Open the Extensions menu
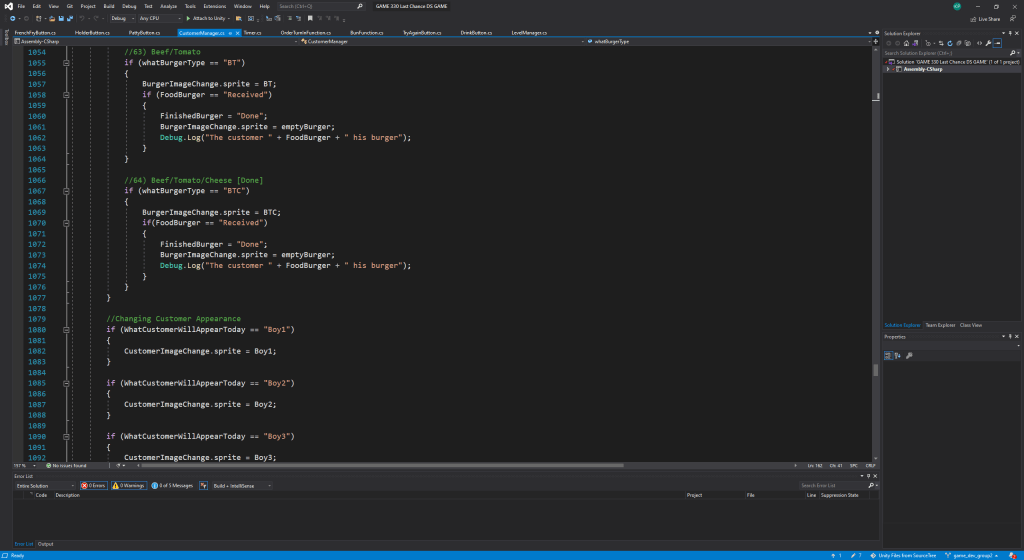The image size is (1024, 560). pos(214,6)
